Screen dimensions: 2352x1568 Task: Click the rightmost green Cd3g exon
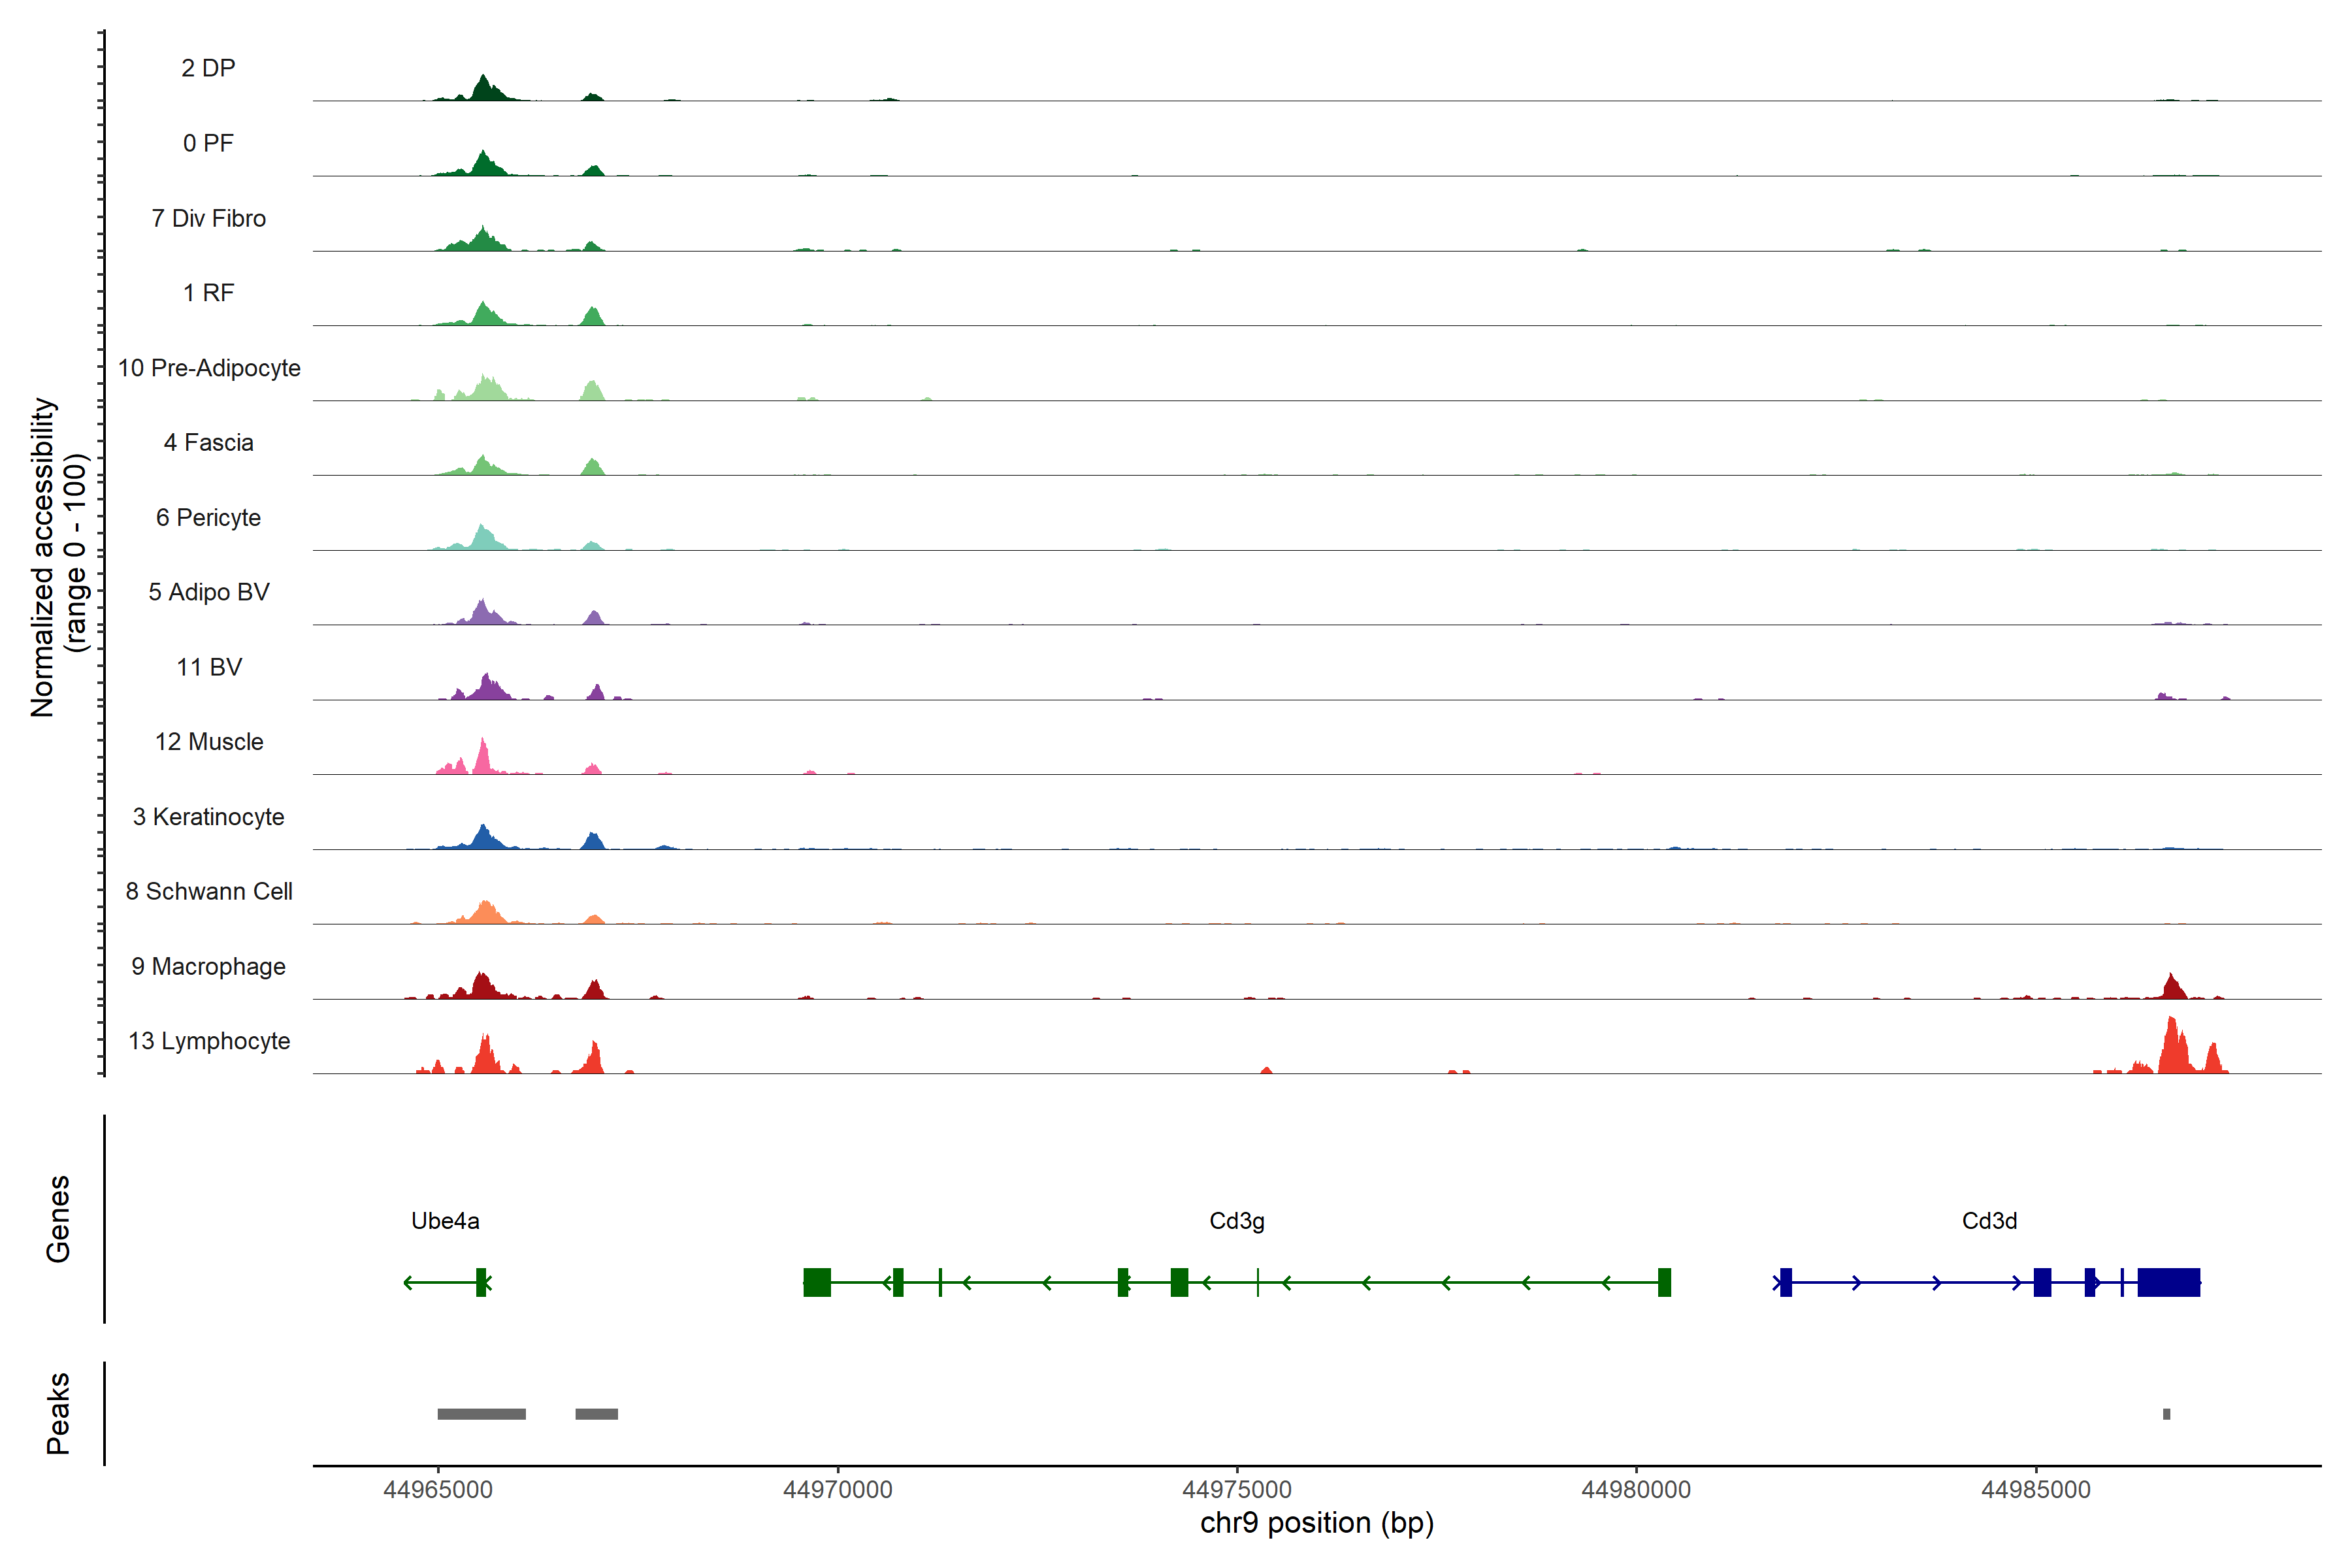pos(1664,1282)
